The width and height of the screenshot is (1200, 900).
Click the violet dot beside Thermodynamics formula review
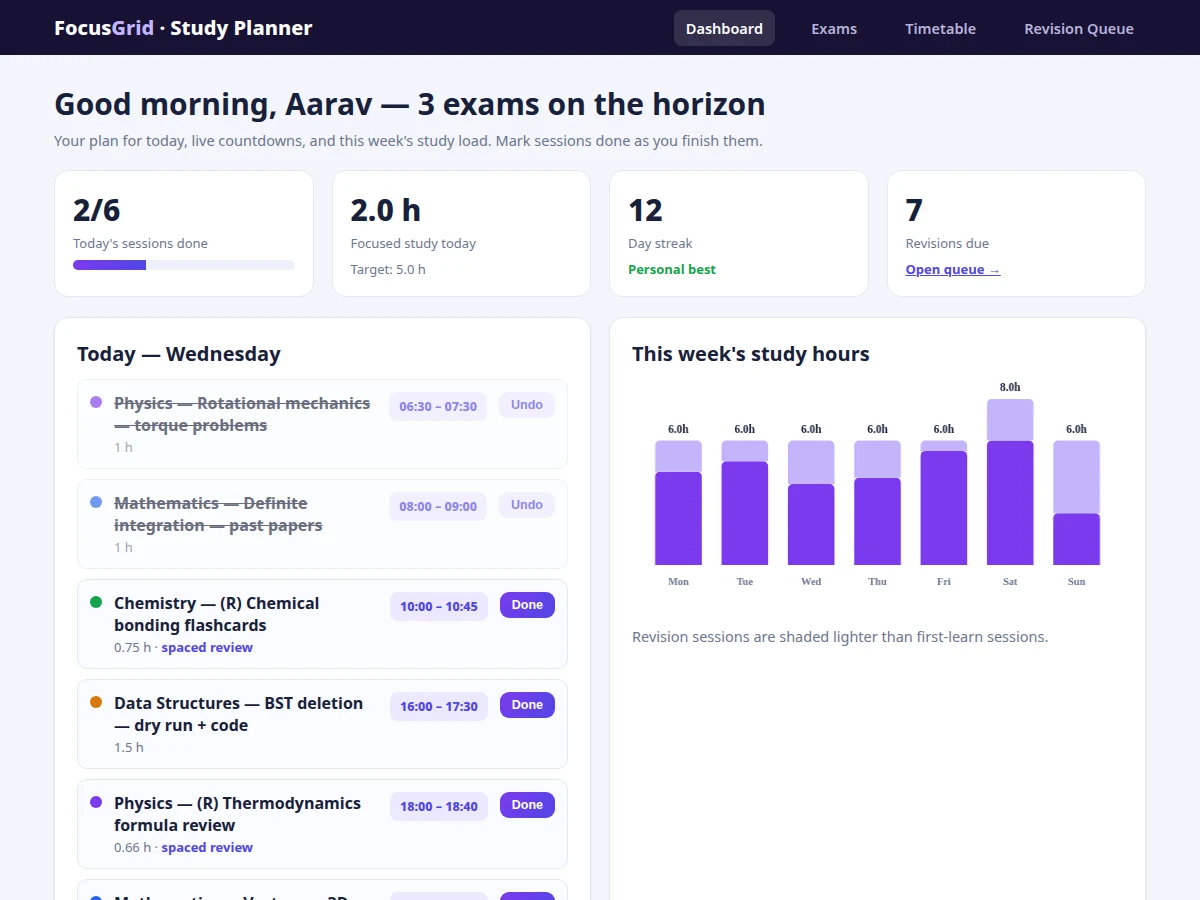pos(96,802)
